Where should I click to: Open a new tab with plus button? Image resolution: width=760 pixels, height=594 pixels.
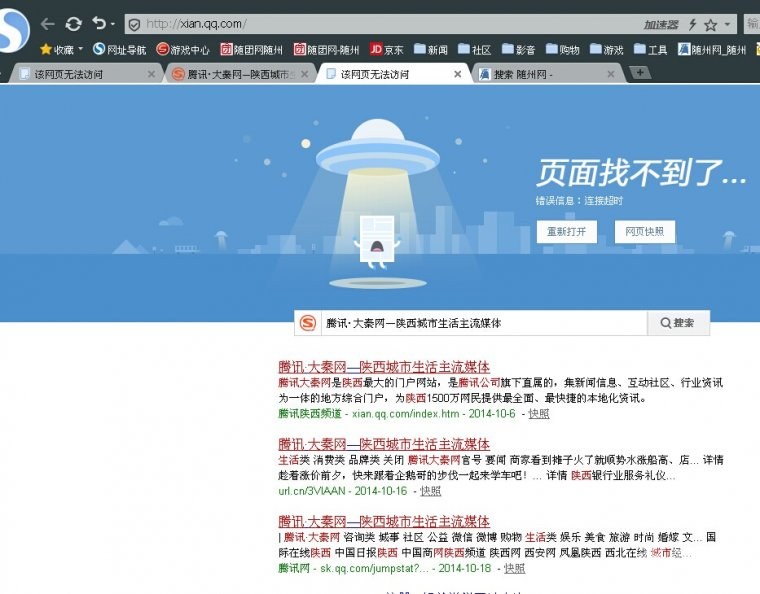click(x=640, y=73)
